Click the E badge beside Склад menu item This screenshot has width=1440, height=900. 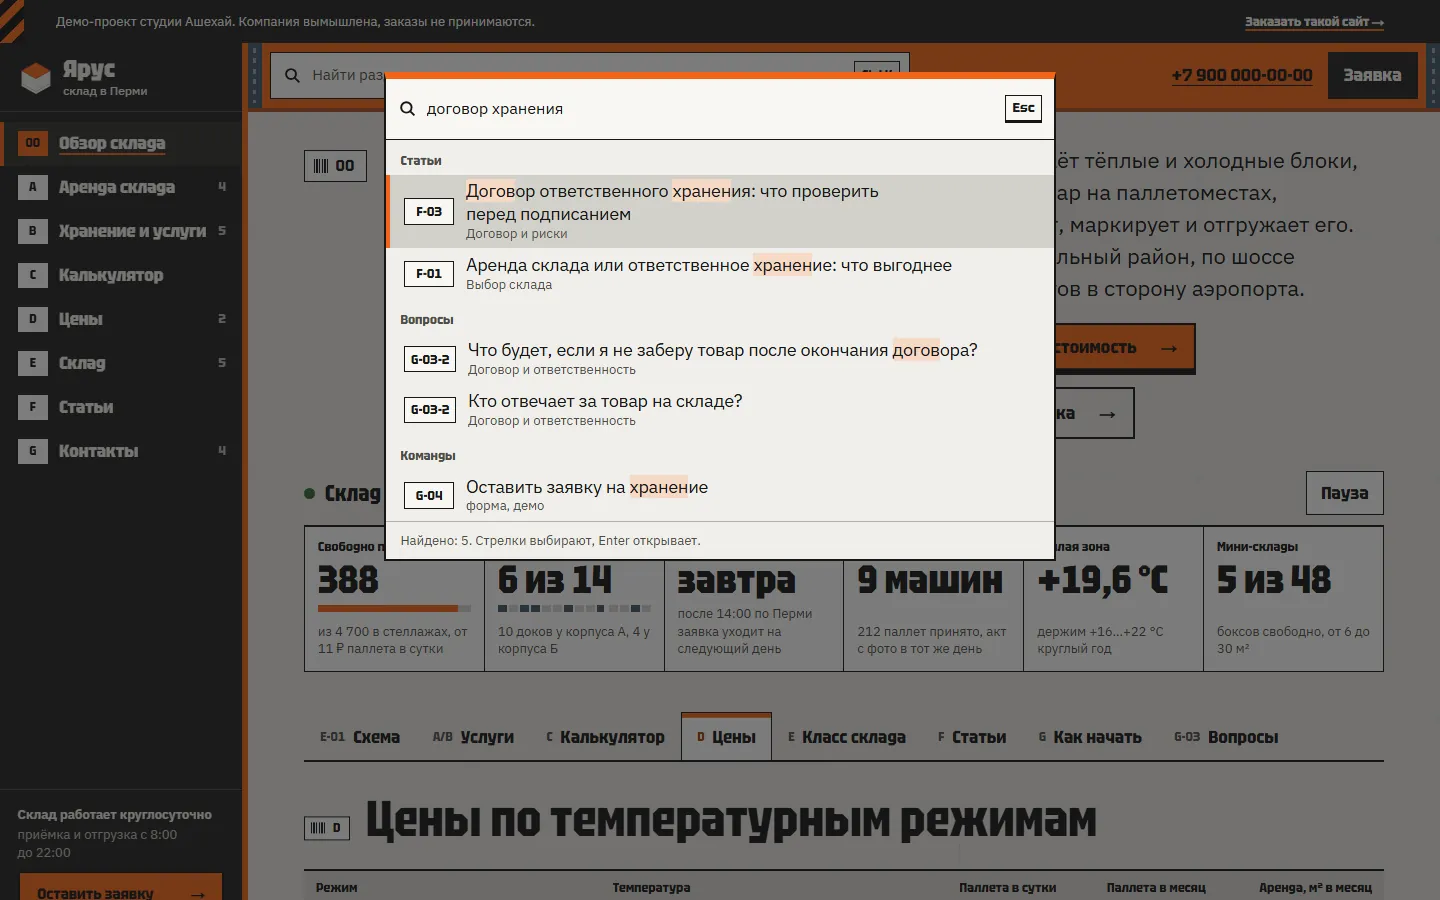pos(33,363)
